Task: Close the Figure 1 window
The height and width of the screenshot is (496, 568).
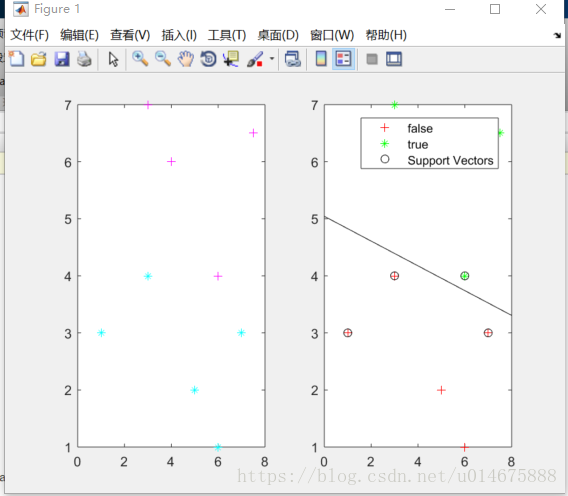Action: pos(540,9)
